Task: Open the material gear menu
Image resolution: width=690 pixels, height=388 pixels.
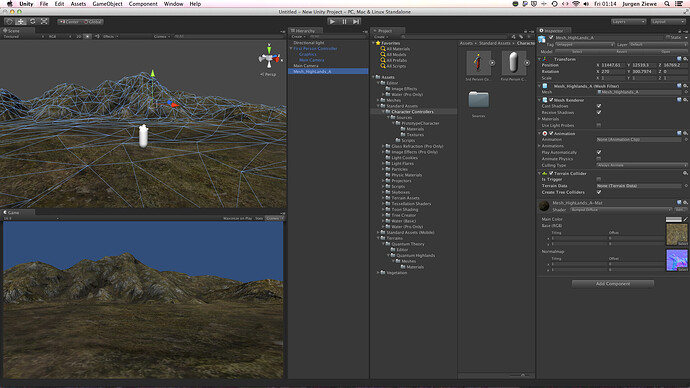Action: (x=685, y=202)
